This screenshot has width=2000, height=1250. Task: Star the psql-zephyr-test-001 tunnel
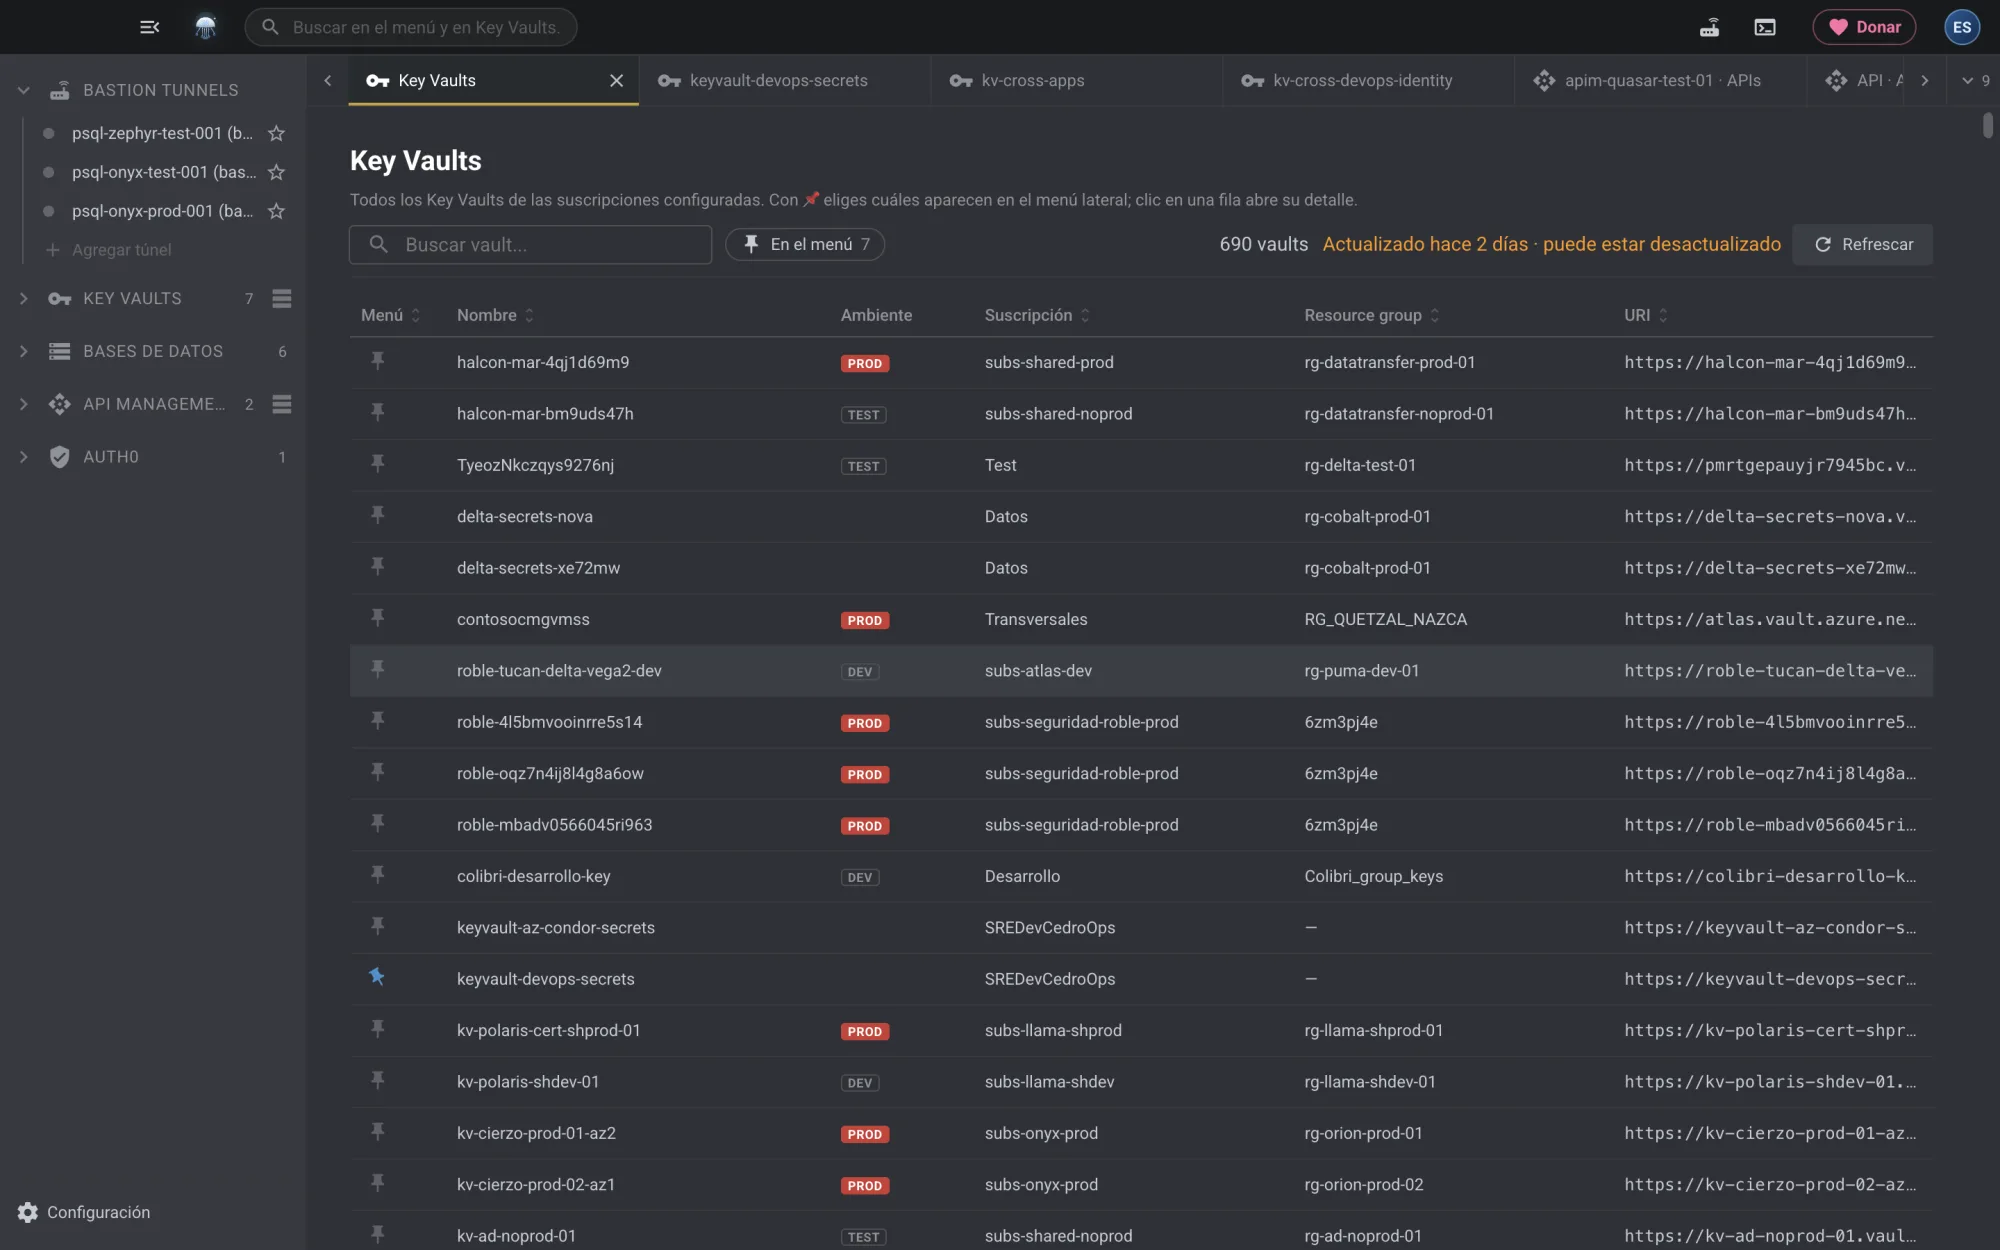tap(277, 133)
